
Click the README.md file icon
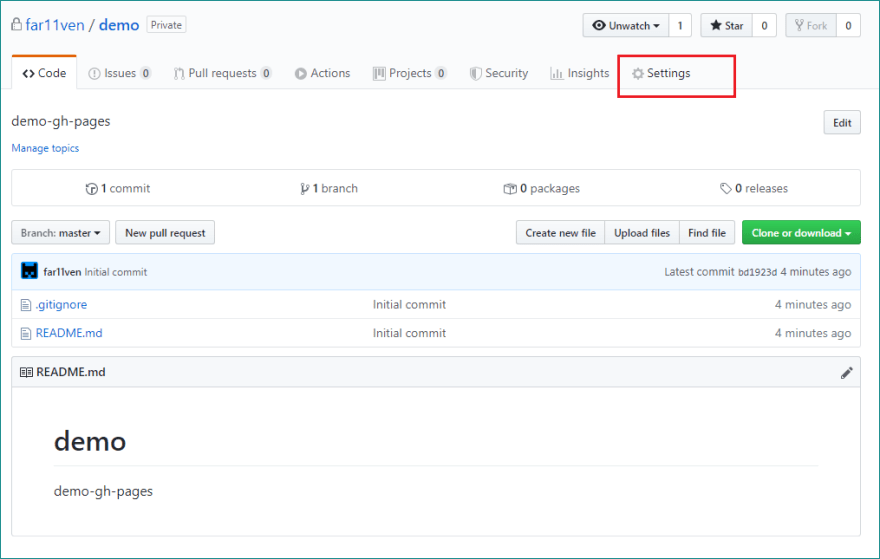[26, 334]
